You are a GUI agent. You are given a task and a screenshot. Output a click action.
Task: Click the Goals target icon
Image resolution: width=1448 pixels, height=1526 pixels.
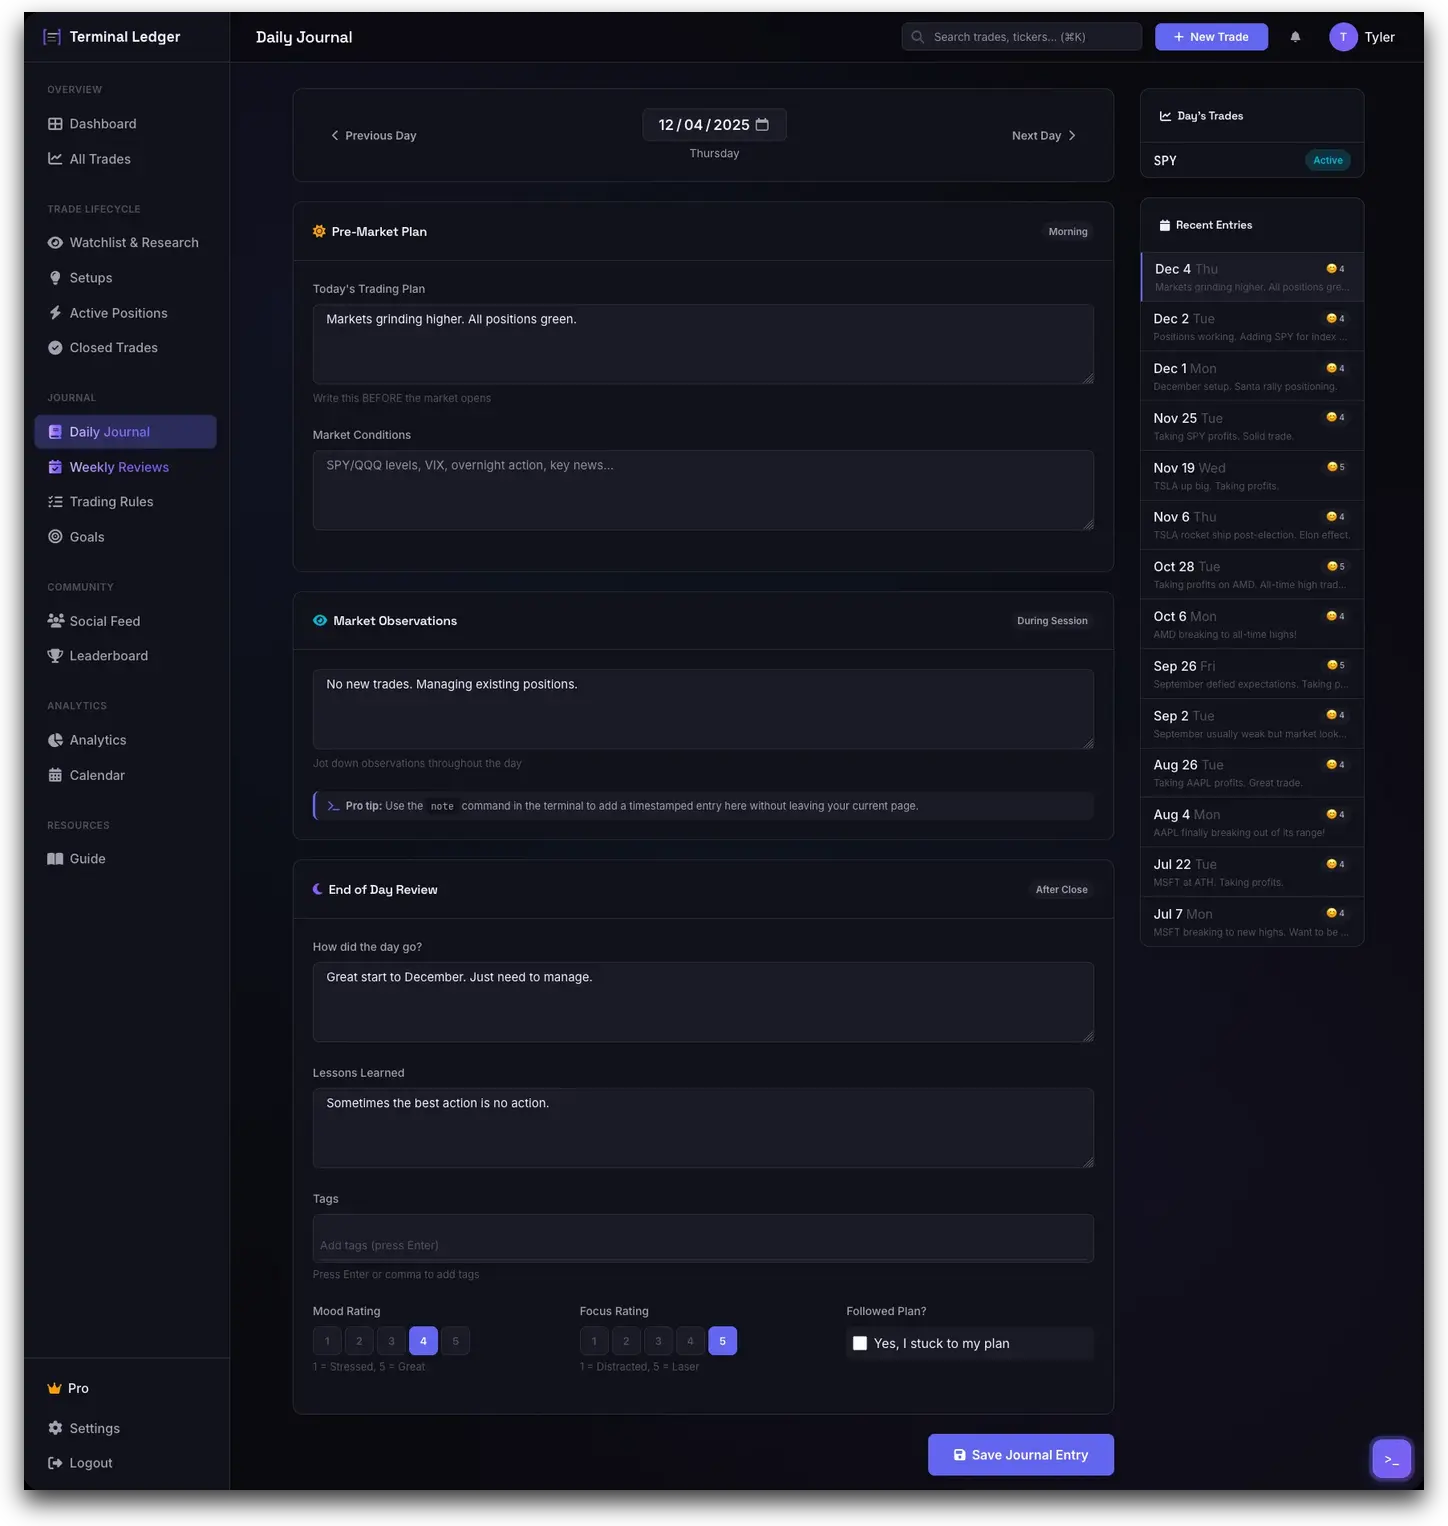(x=55, y=536)
